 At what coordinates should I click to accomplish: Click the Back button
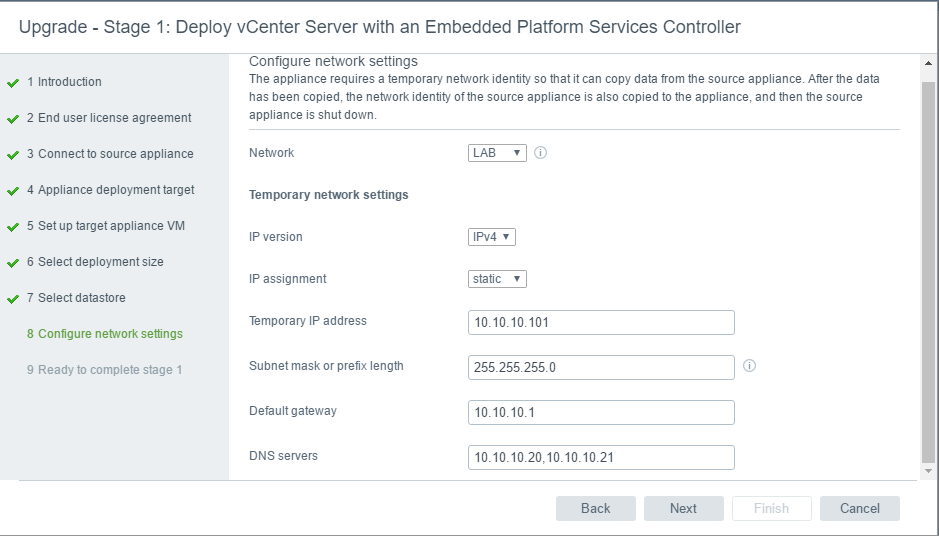pos(595,508)
